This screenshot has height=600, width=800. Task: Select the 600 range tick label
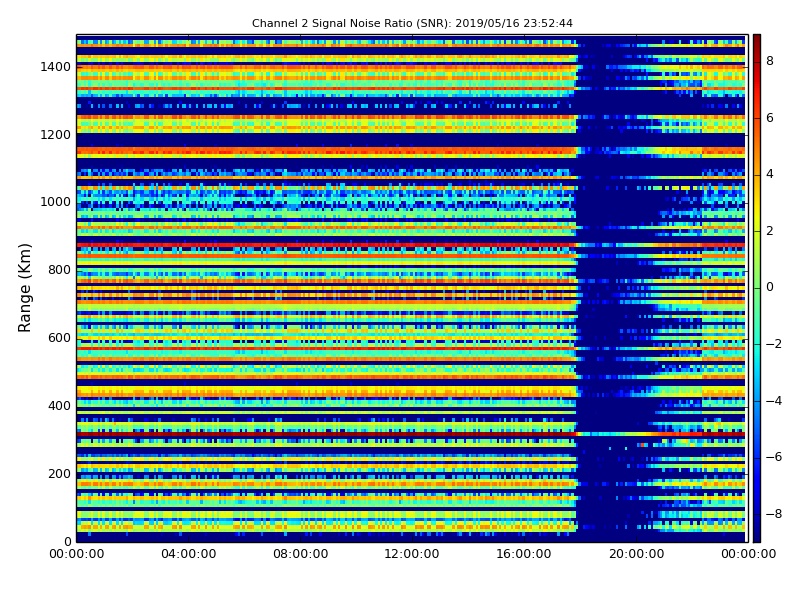(x=59, y=338)
